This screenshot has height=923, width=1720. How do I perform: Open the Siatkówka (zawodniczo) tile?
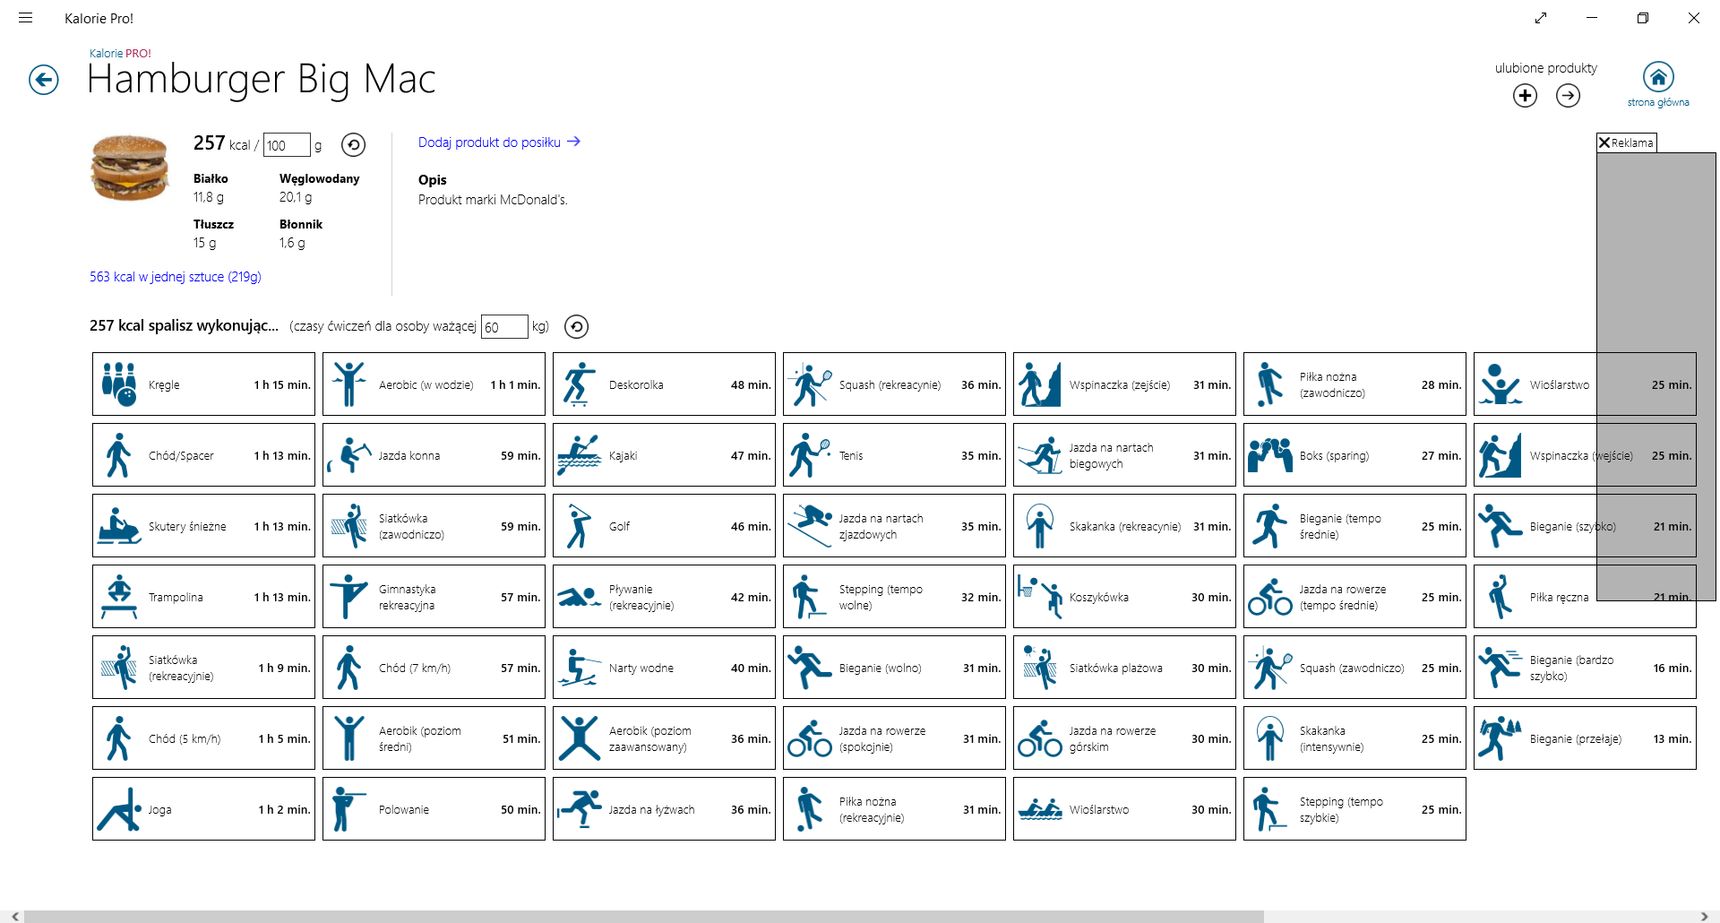coord(434,526)
